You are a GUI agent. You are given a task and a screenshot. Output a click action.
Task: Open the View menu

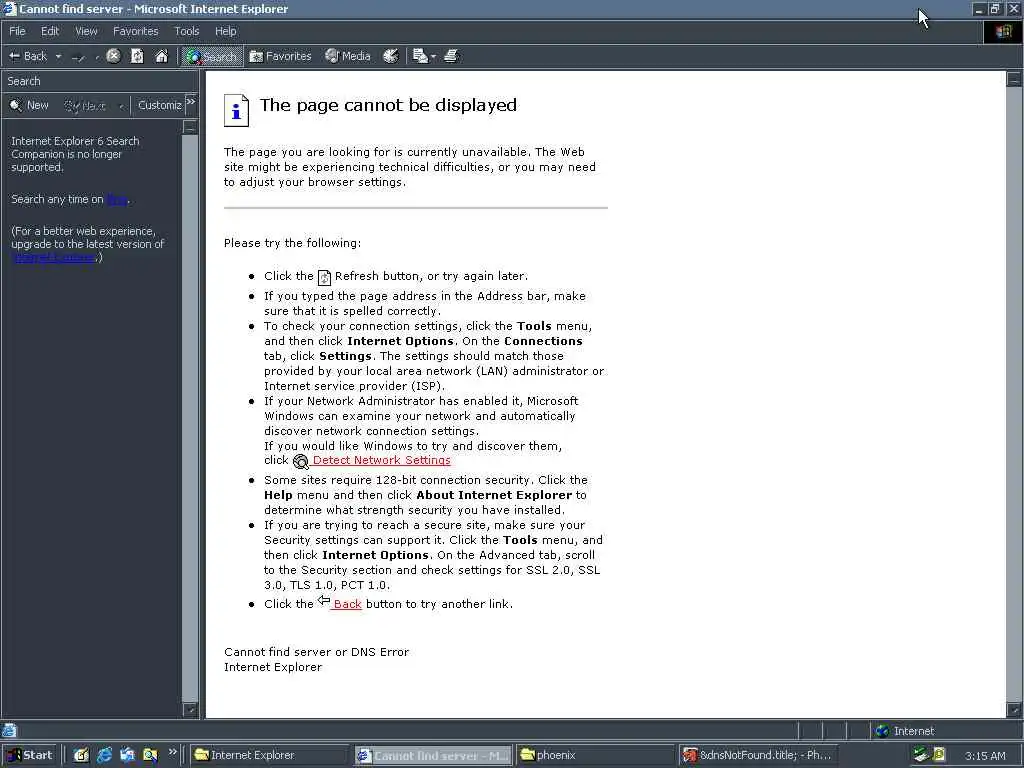(86, 31)
